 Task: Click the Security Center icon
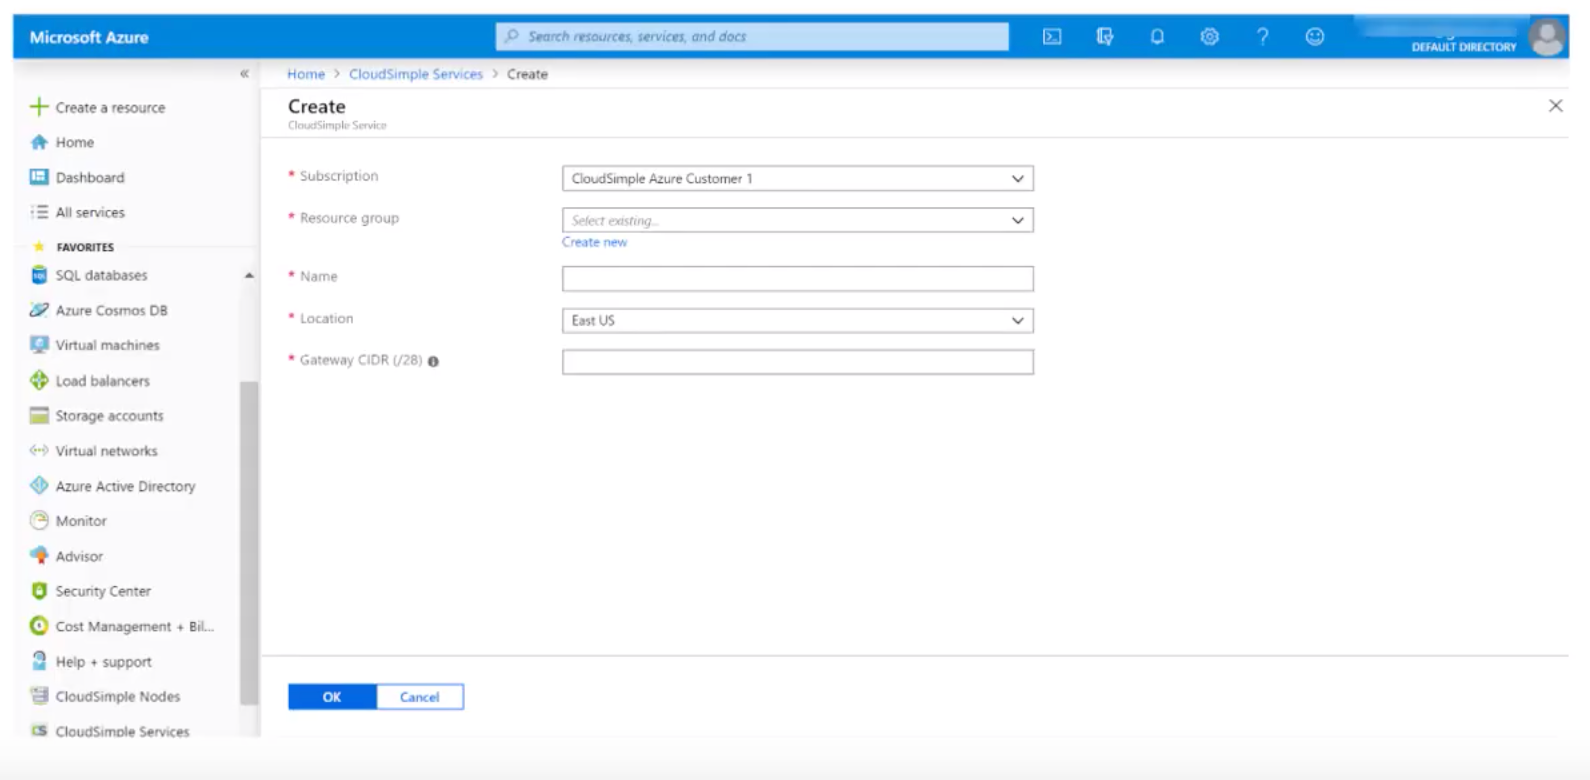pos(39,591)
